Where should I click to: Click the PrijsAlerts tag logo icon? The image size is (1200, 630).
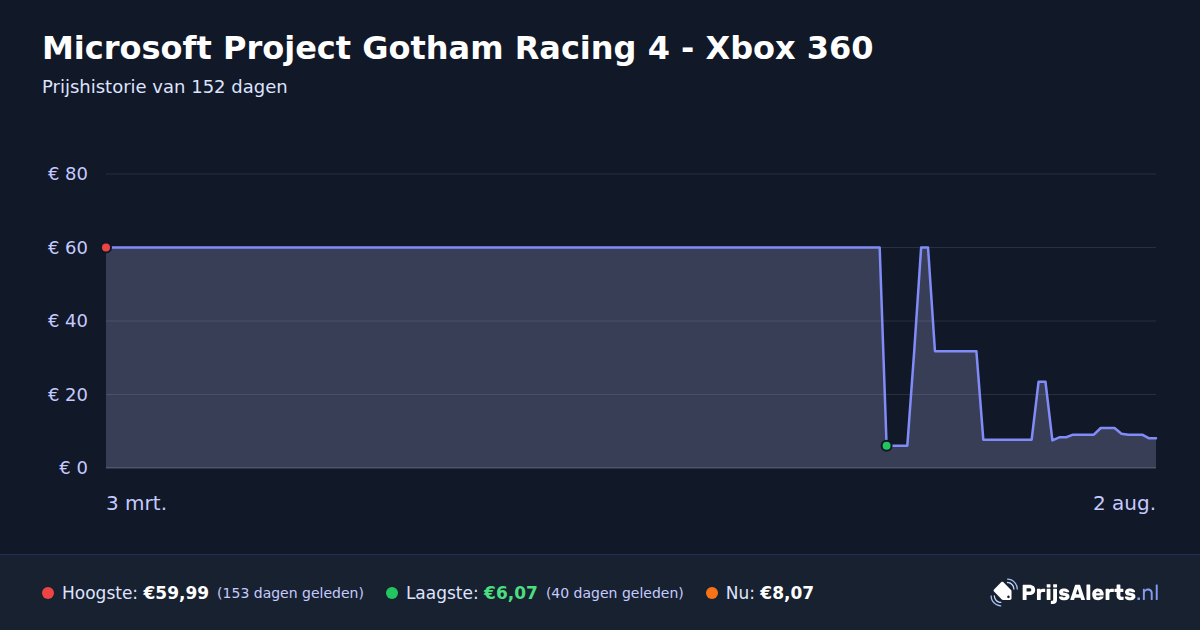coord(1003,592)
